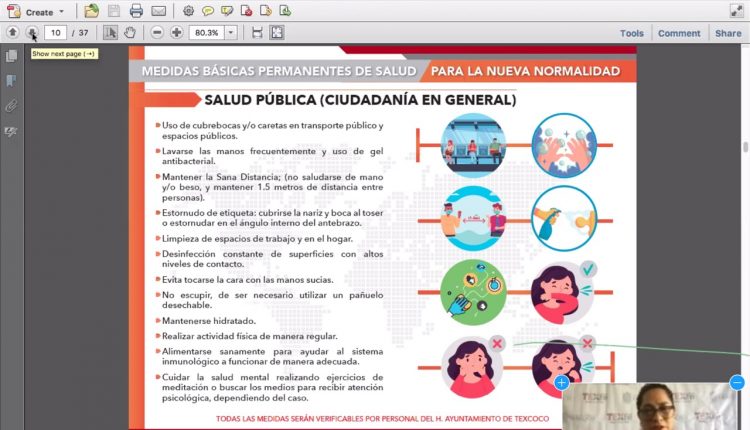Click the Show next page arrow
The image size is (750, 430).
coord(31,33)
